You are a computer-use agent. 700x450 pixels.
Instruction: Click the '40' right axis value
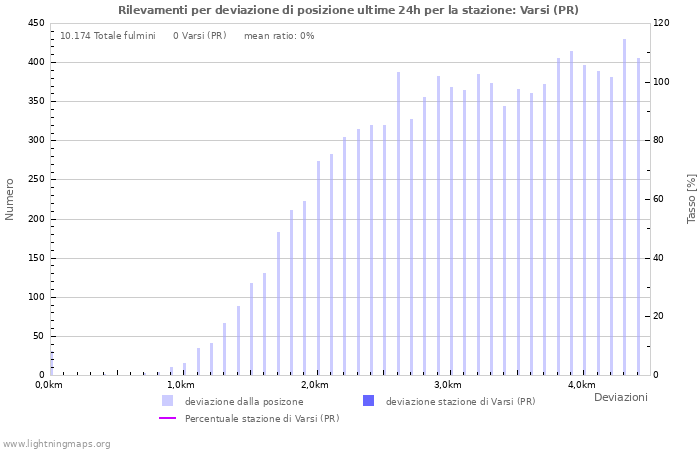pyautogui.click(x=658, y=258)
